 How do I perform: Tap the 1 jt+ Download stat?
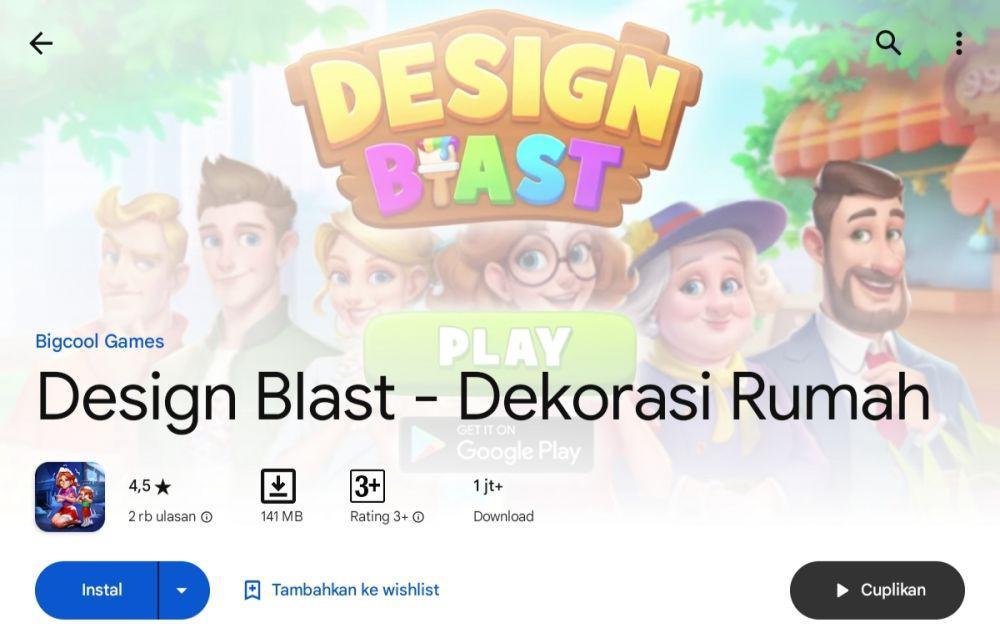click(503, 501)
